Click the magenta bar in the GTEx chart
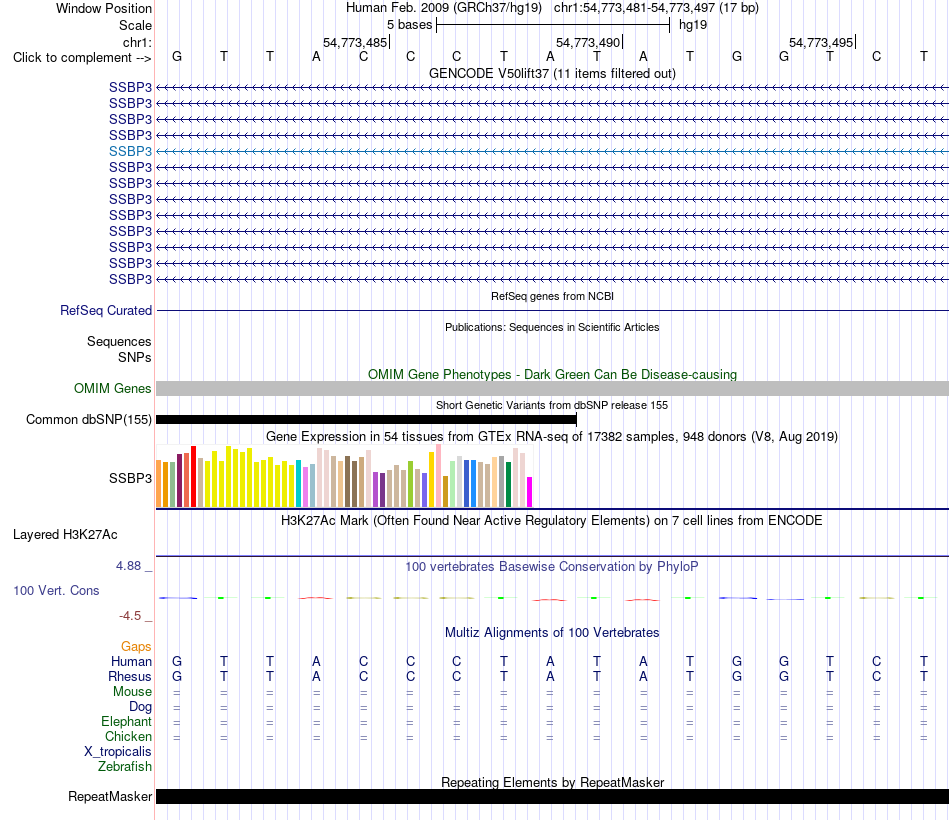950x820 pixels. coord(530,492)
